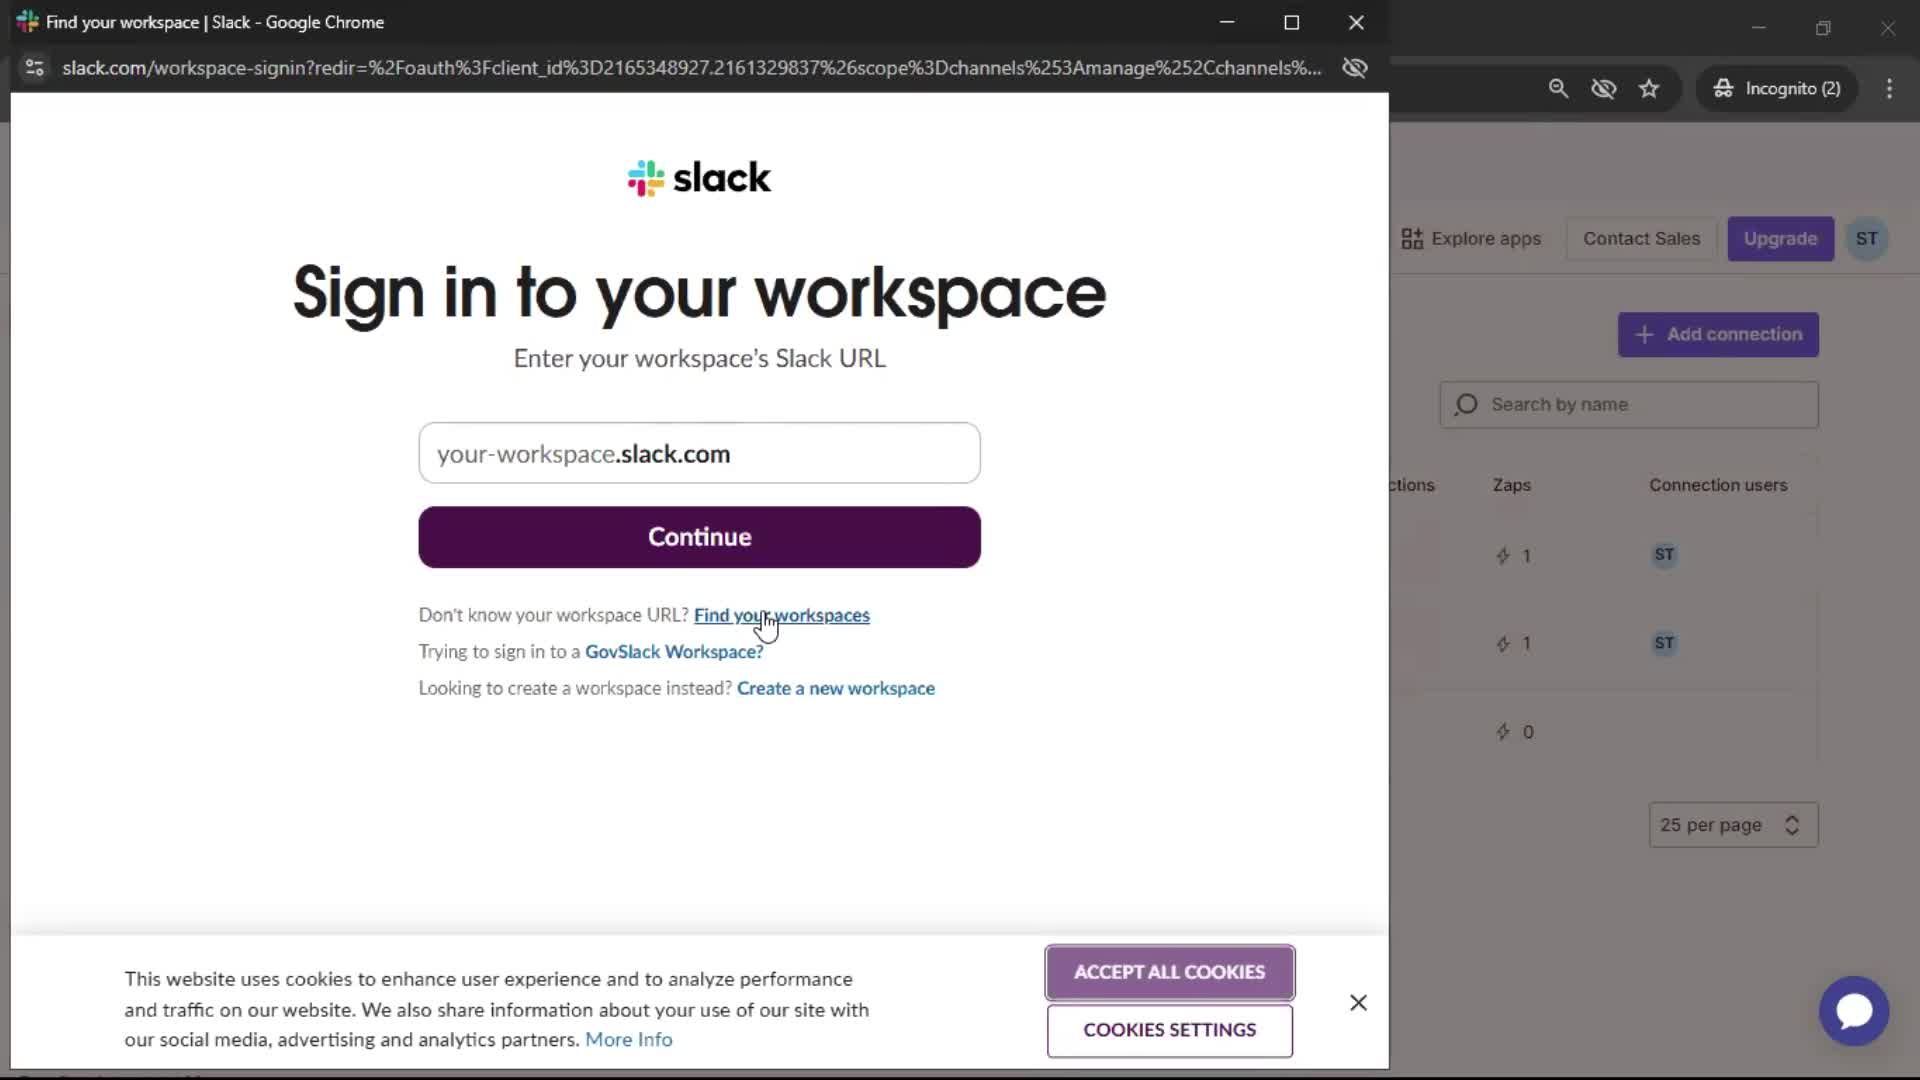The height and width of the screenshot is (1080, 1920).
Task: Close the Slack sign-in popup window
Action: point(1356,22)
